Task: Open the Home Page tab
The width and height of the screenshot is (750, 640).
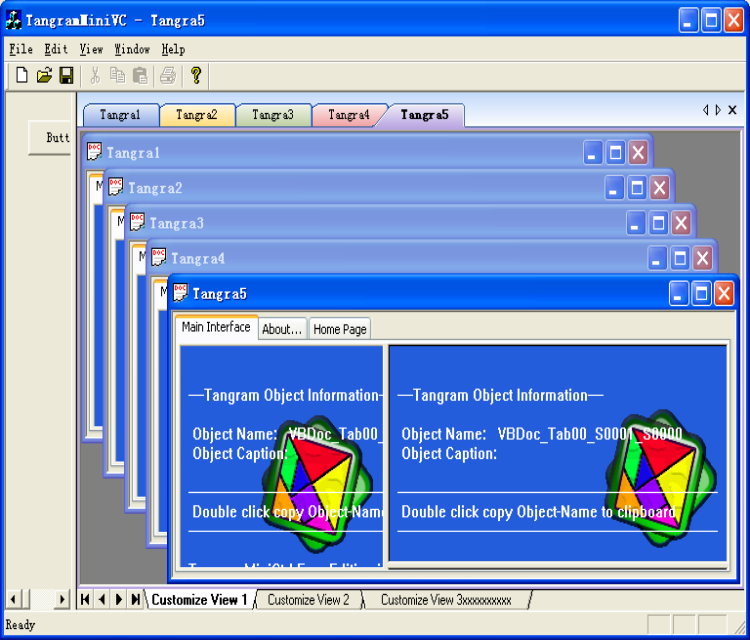Action: (340, 329)
